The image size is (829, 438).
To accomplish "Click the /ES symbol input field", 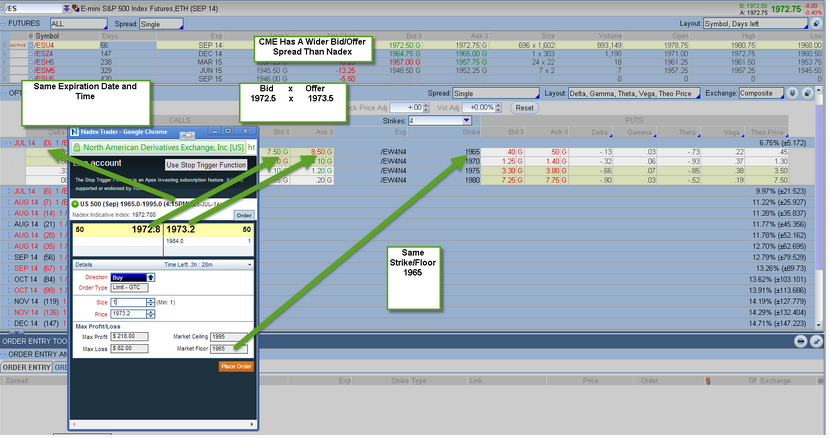I will [33, 8].
